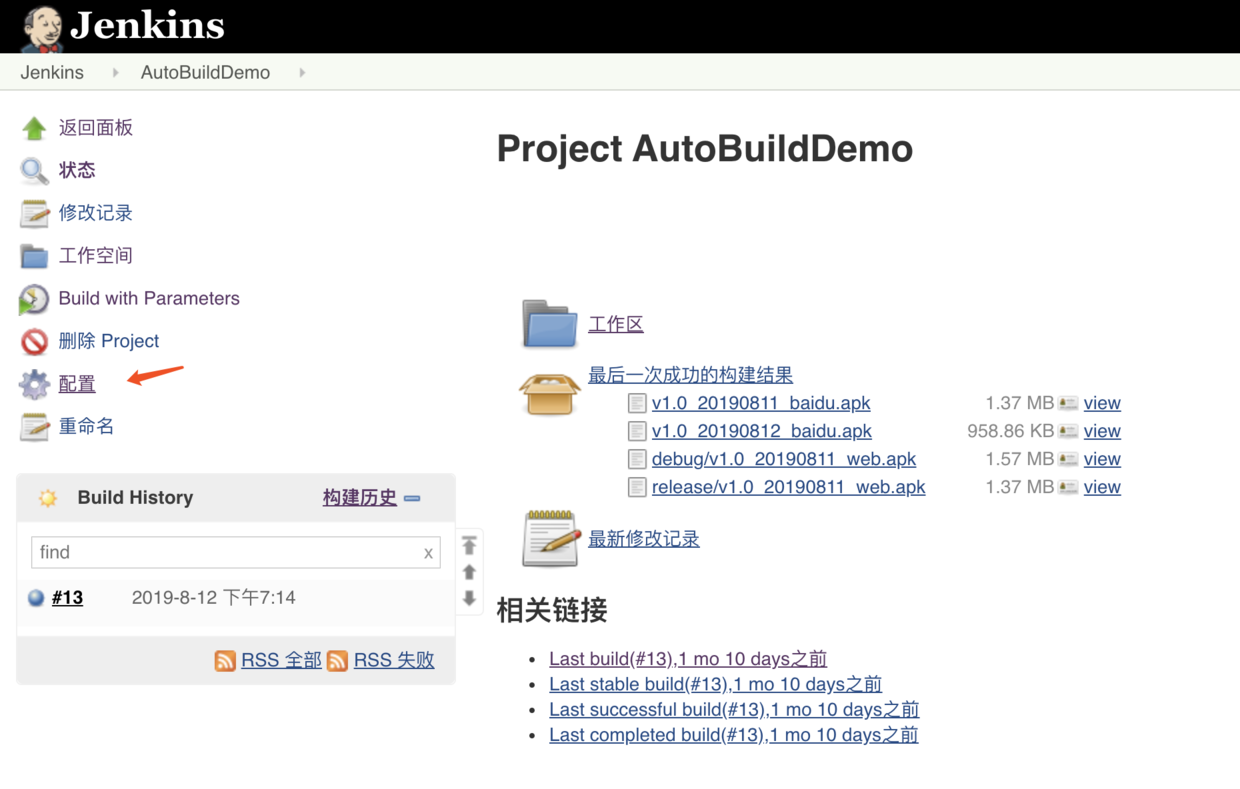Page down build history with the down arrow

pyautogui.click(x=469, y=598)
